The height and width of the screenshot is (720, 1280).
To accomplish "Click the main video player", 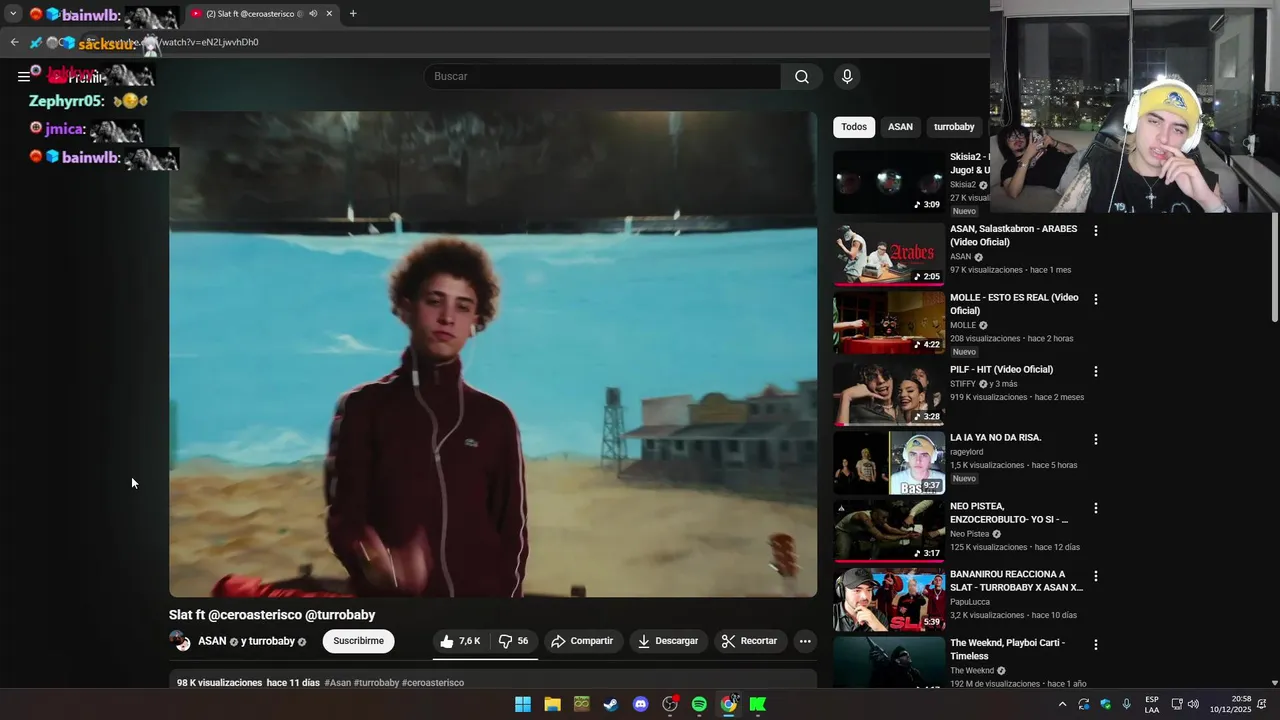I will pyautogui.click(x=493, y=354).
